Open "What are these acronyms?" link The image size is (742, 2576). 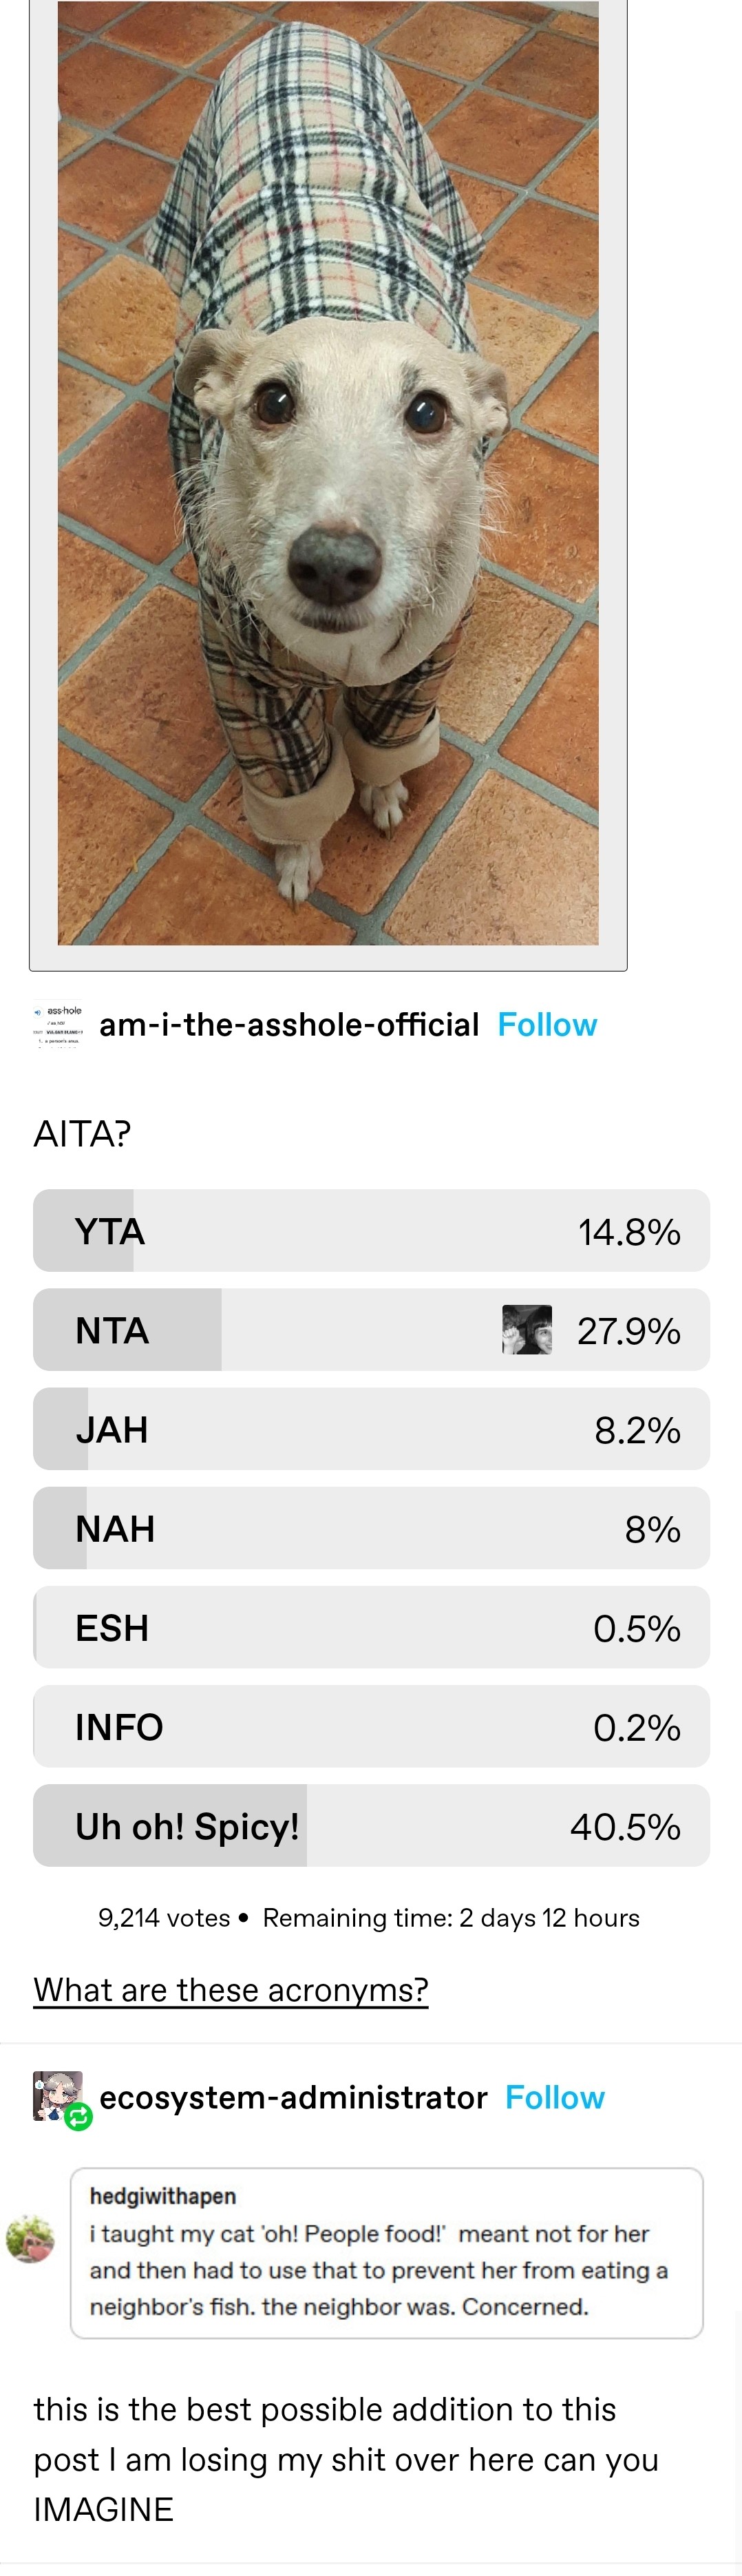(231, 1990)
